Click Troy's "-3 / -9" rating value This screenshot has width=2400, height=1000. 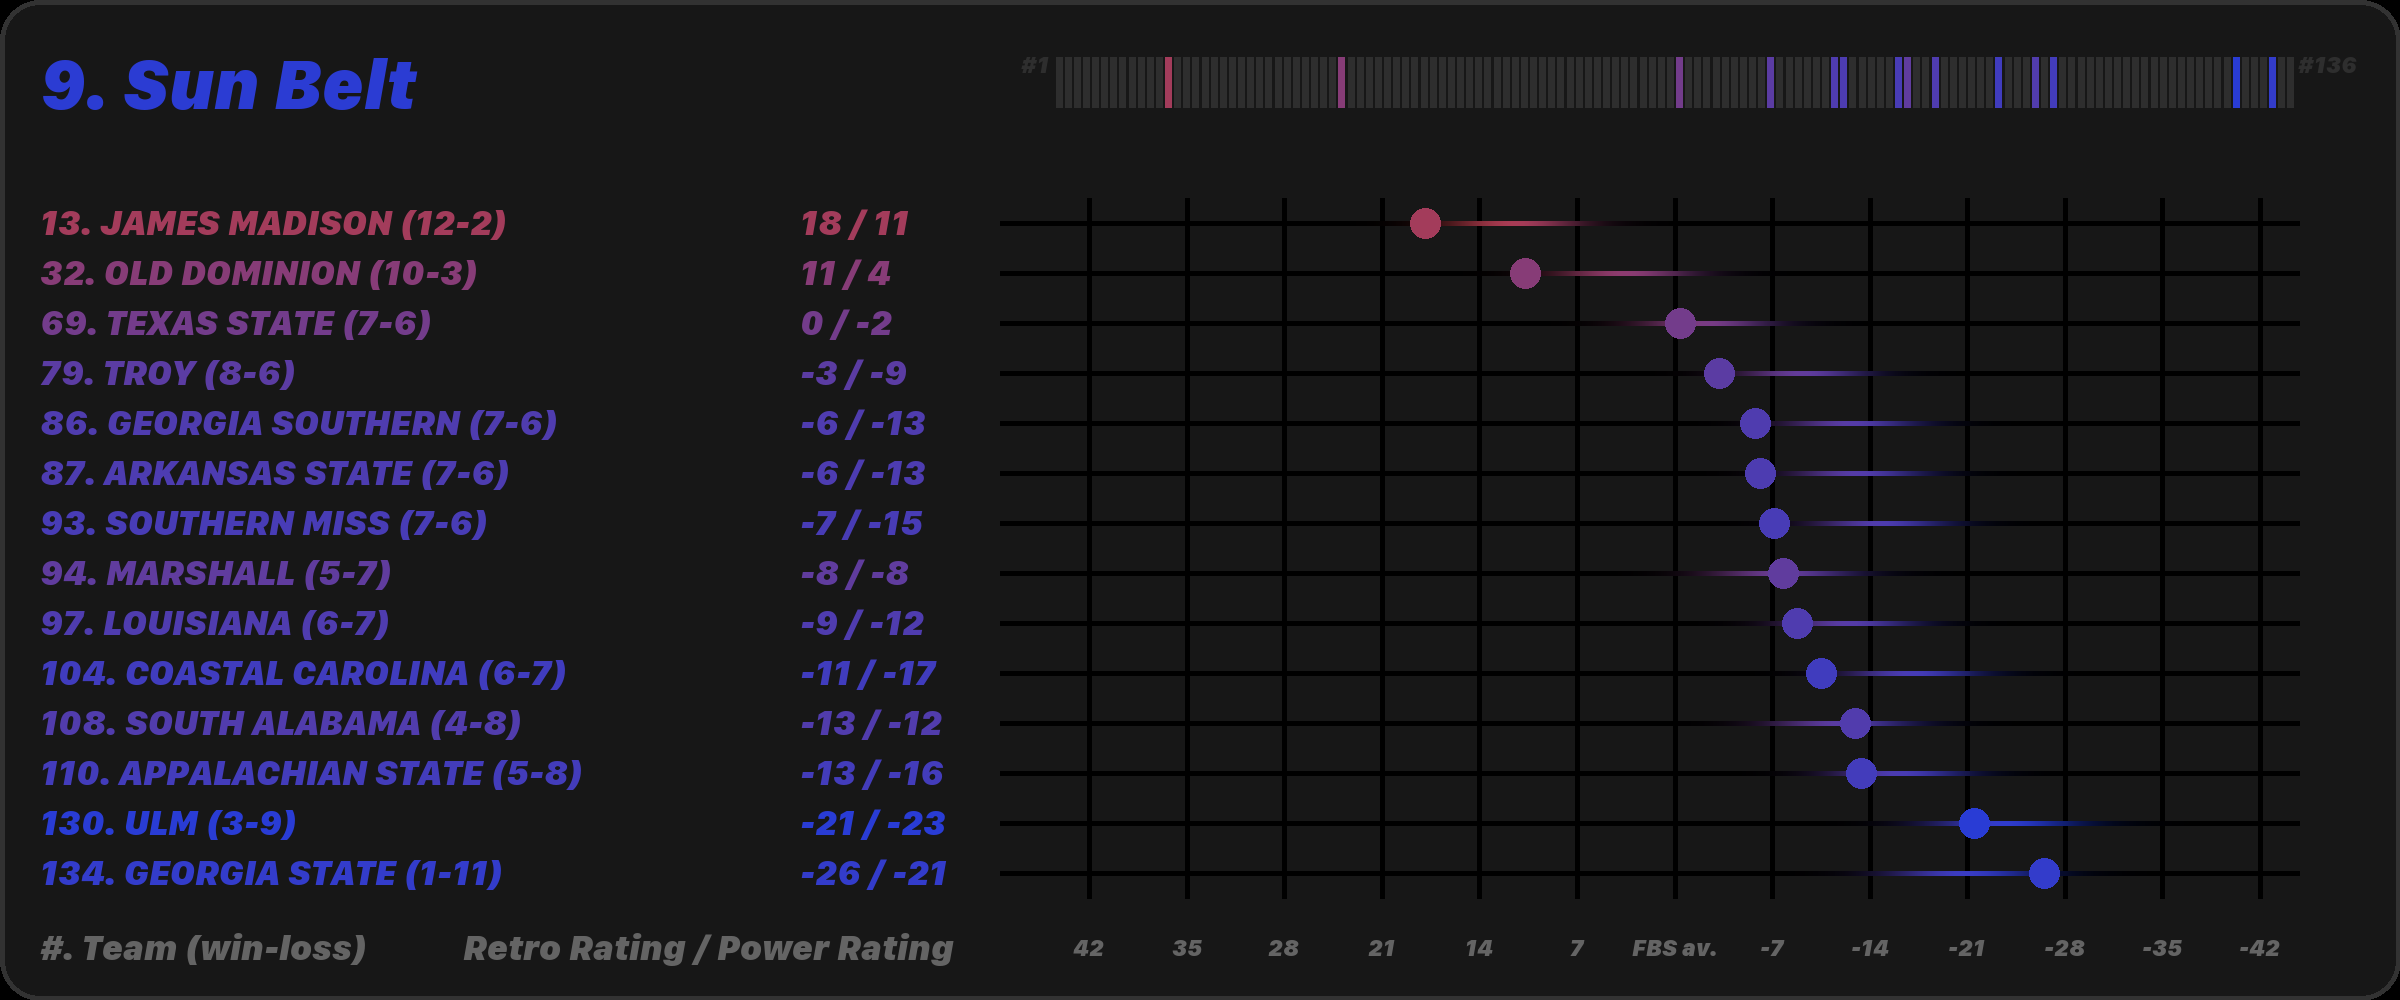(854, 373)
